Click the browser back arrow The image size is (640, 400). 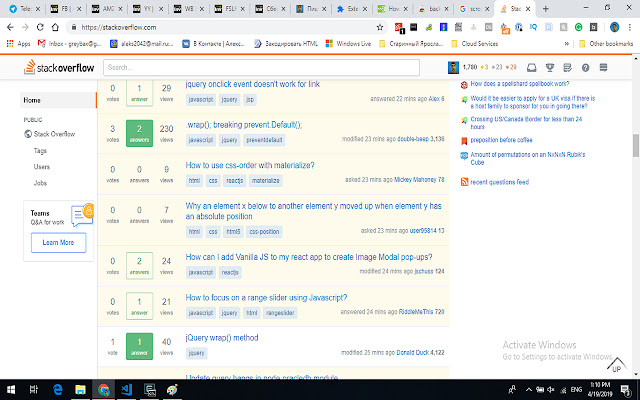click(x=10, y=27)
